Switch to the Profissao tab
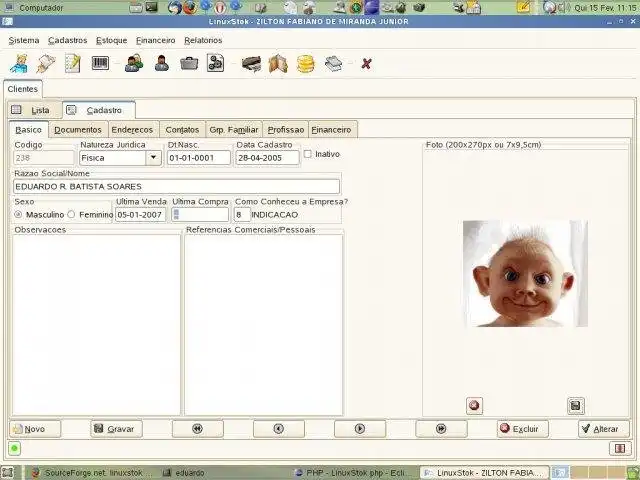640x480 pixels. (286, 130)
